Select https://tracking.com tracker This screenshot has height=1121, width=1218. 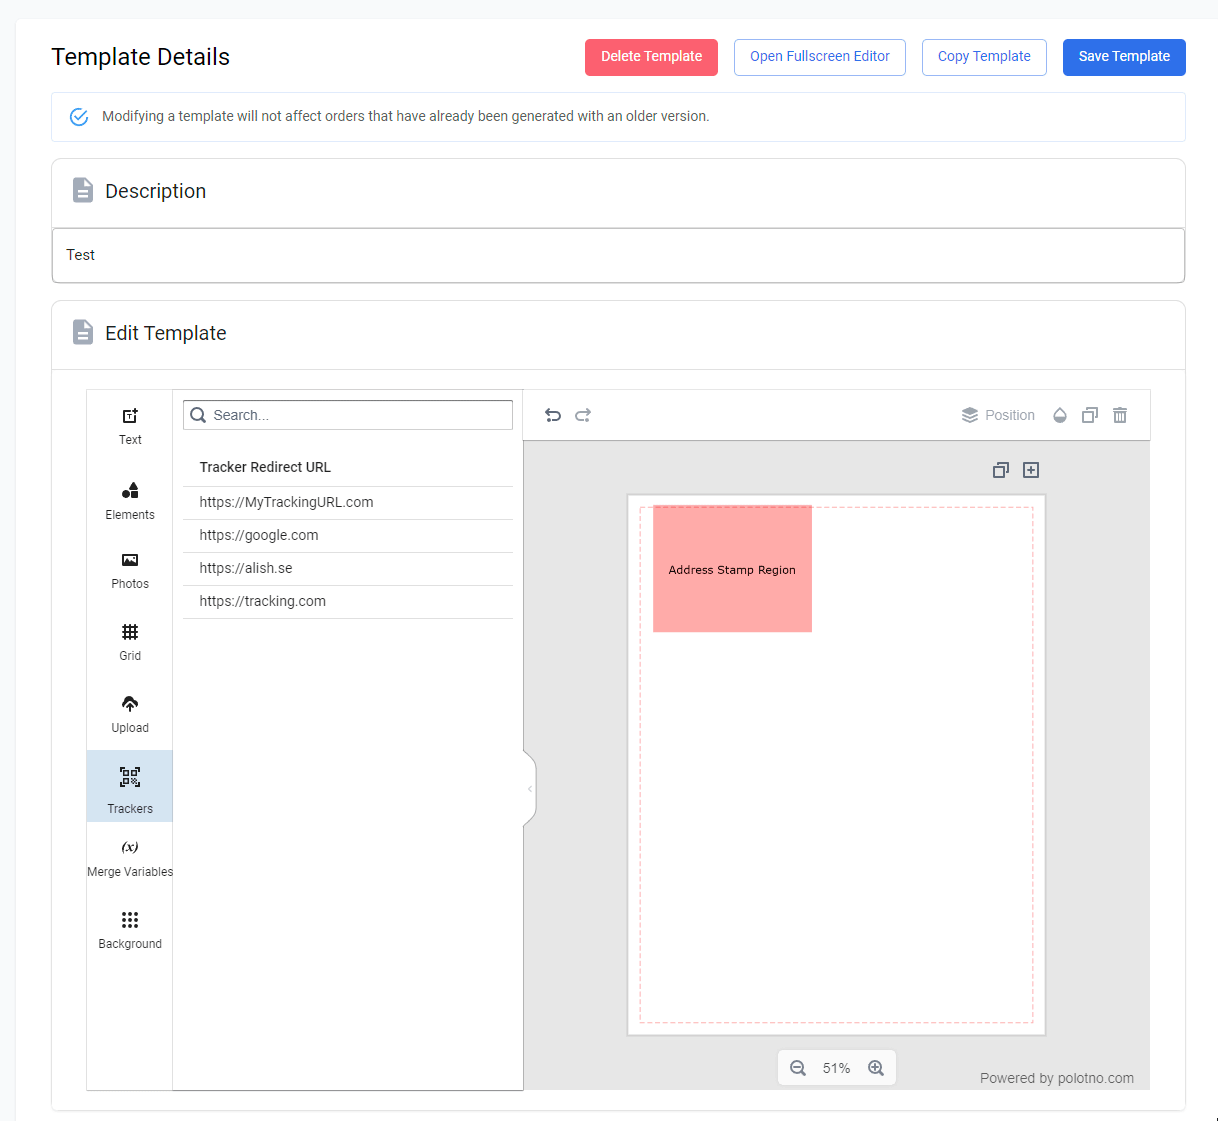click(348, 602)
